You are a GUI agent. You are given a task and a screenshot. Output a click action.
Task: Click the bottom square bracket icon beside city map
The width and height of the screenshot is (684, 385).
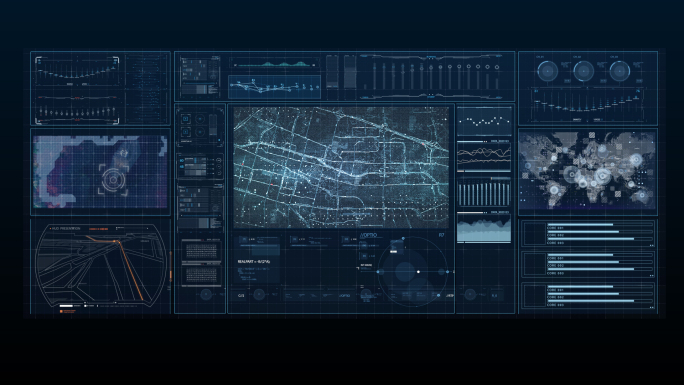point(185,131)
